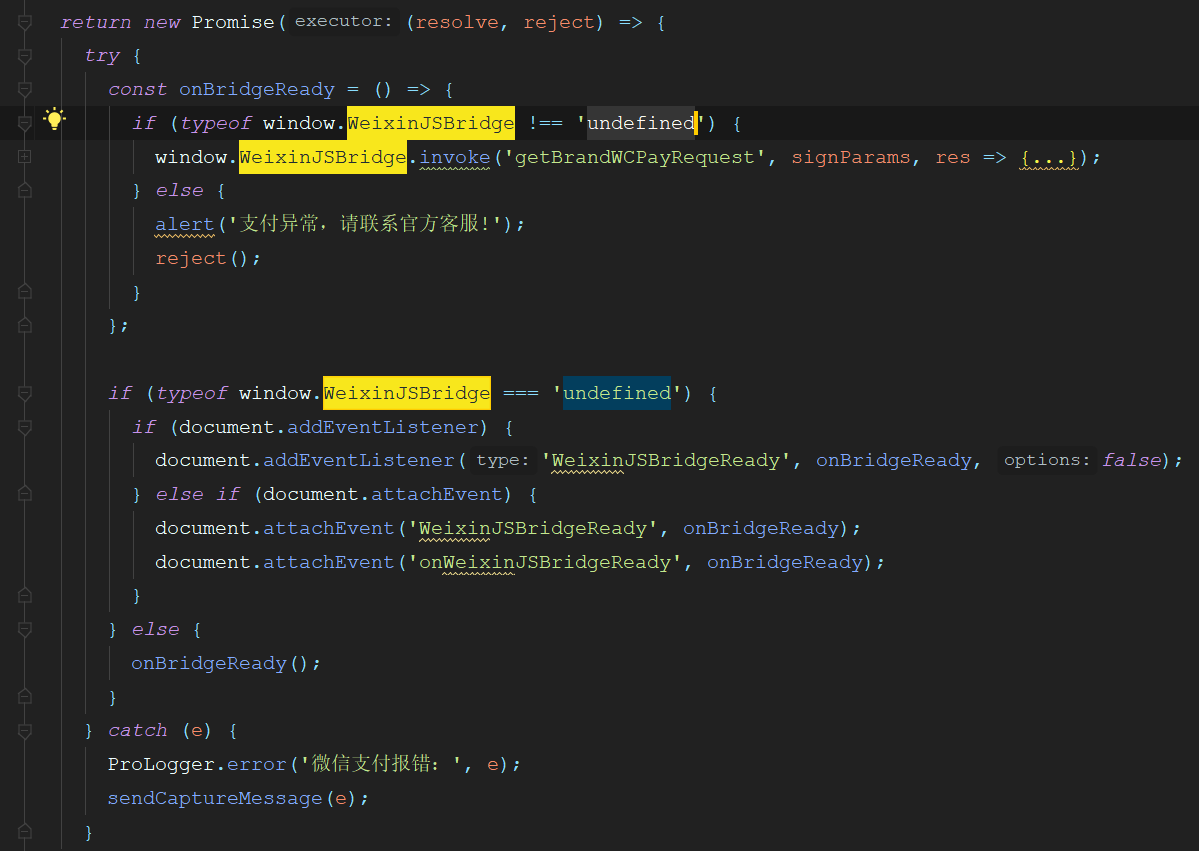Click the 'try' keyword
The width and height of the screenshot is (1199, 851).
[102, 56]
